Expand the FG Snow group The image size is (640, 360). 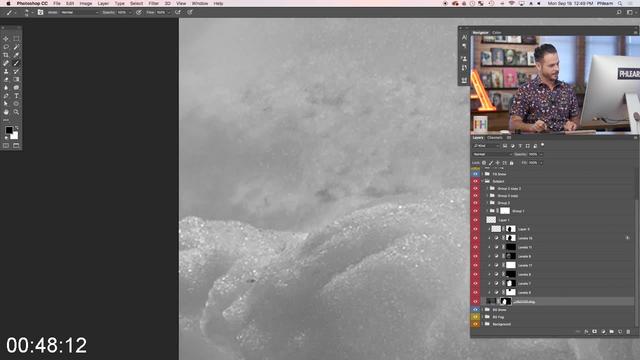pyautogui.click(x=482, y=174)
